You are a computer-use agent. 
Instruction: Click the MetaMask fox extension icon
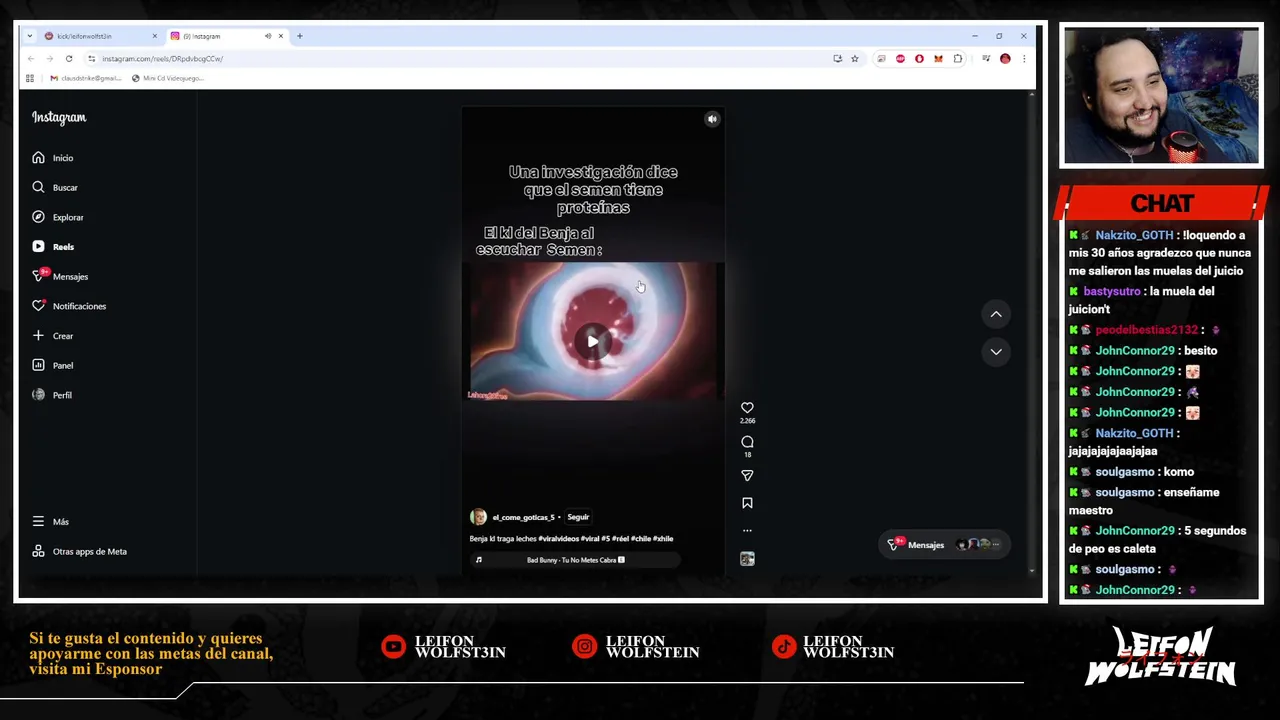pos(938,59)
